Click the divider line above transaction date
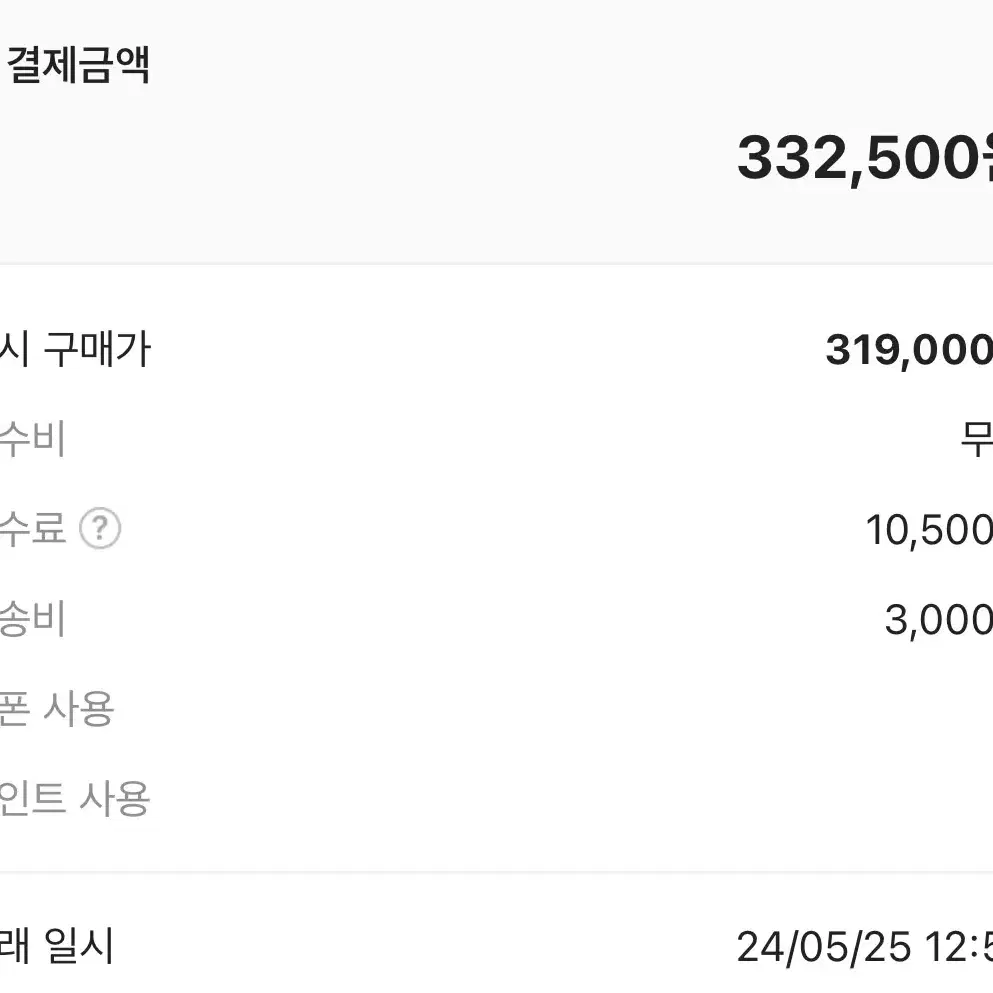The height and width of the screenshot is (993, 993). (496, 873)
